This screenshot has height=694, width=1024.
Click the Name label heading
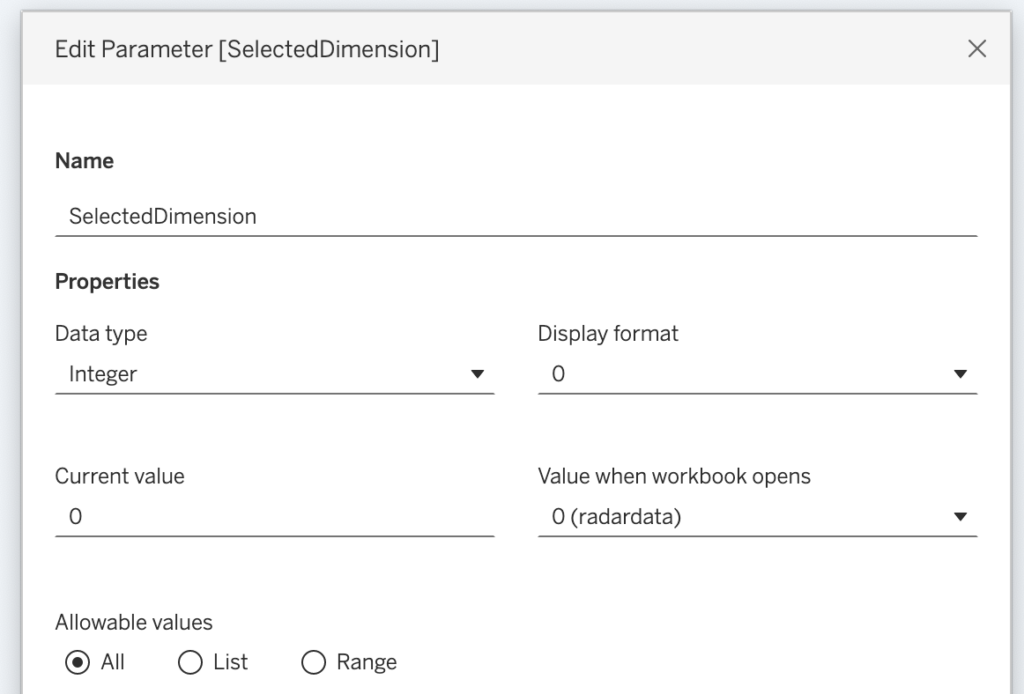point(84,161)
